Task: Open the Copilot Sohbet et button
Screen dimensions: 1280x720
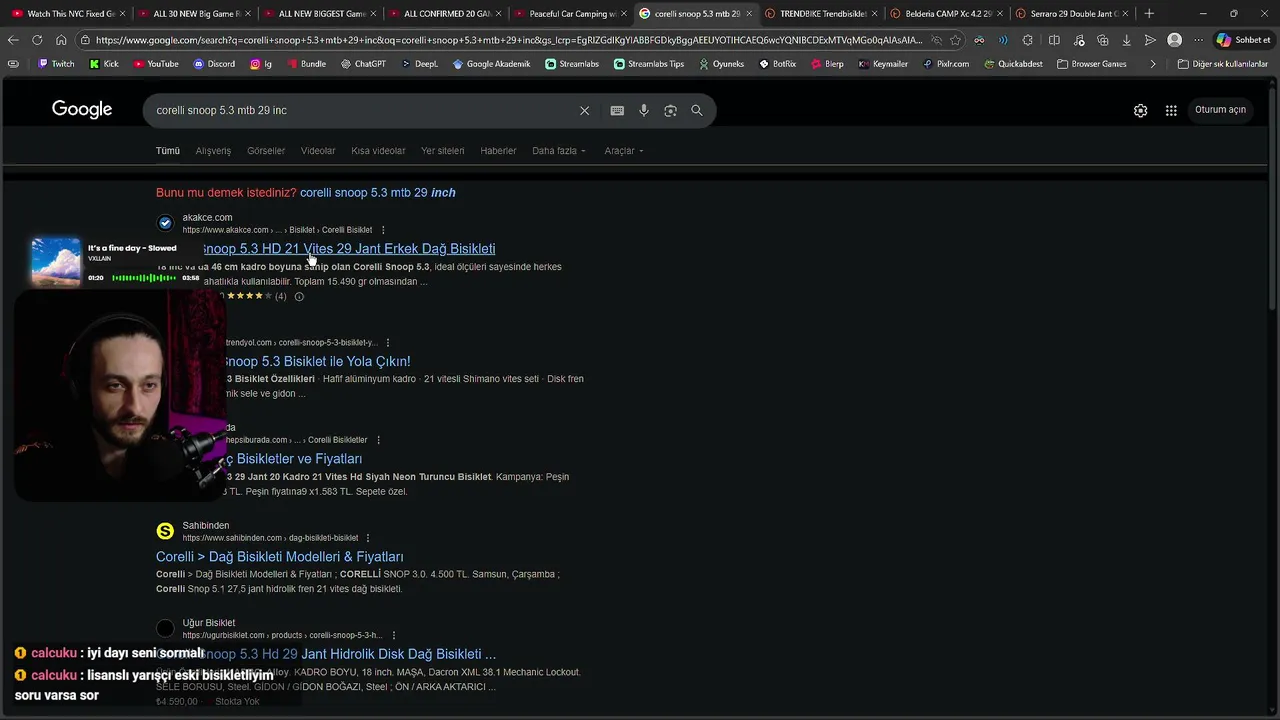Action: (1243, 40)
